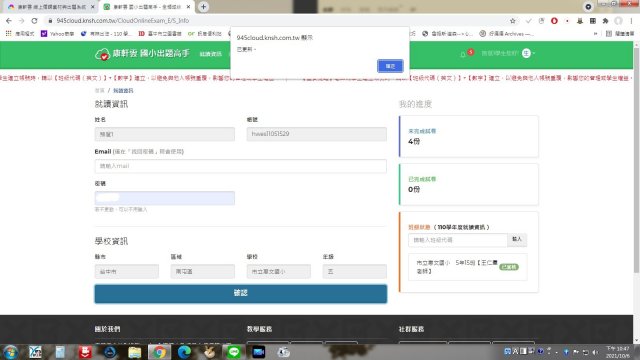Click the 姓名 name field

[164, 134]
